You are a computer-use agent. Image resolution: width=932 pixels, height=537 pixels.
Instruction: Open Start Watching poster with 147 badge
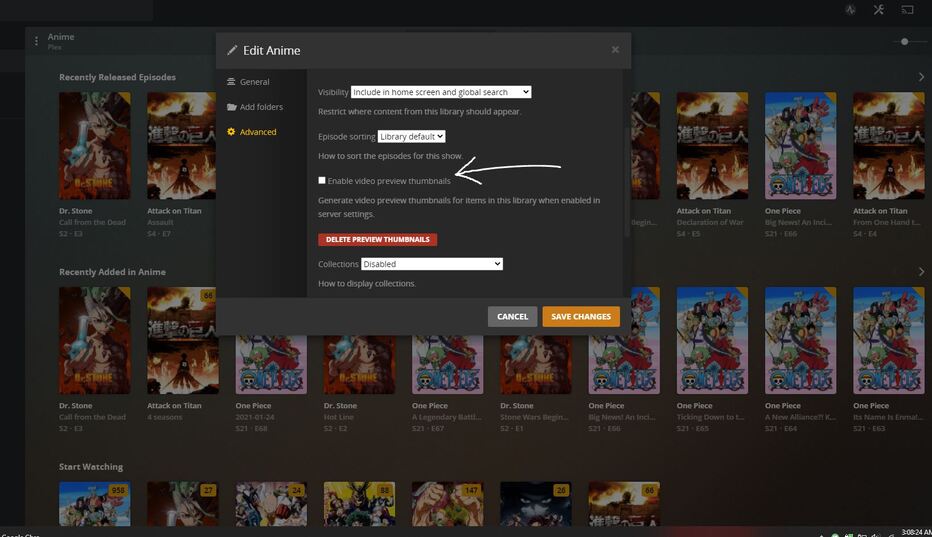[448, 504]
